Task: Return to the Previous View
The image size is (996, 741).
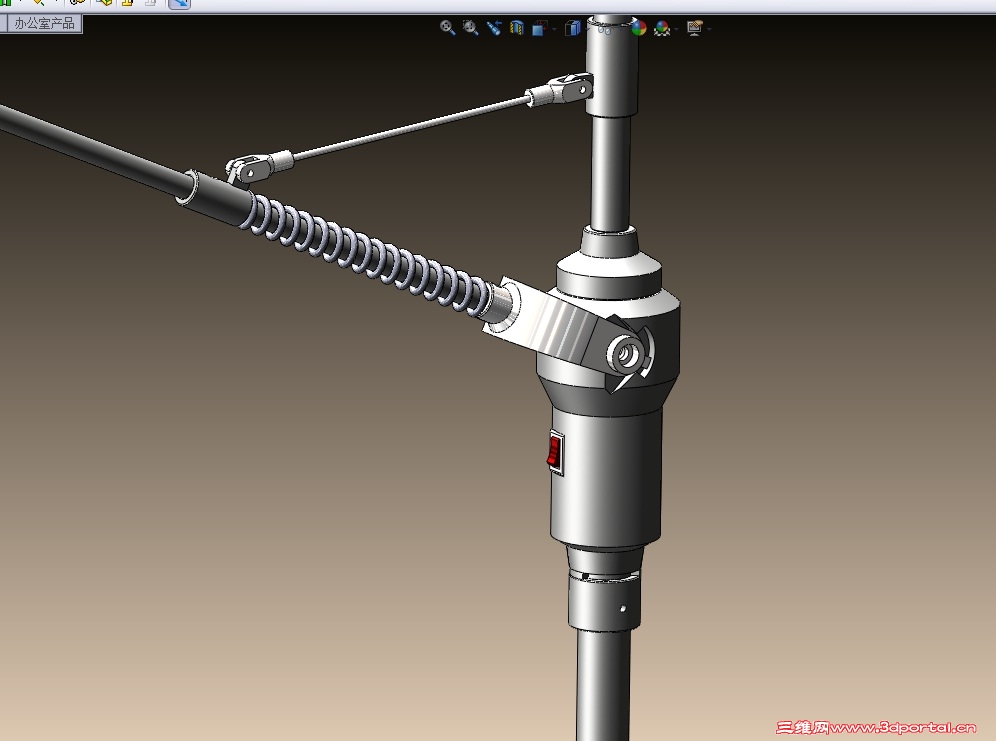Action: pos(494,28)
